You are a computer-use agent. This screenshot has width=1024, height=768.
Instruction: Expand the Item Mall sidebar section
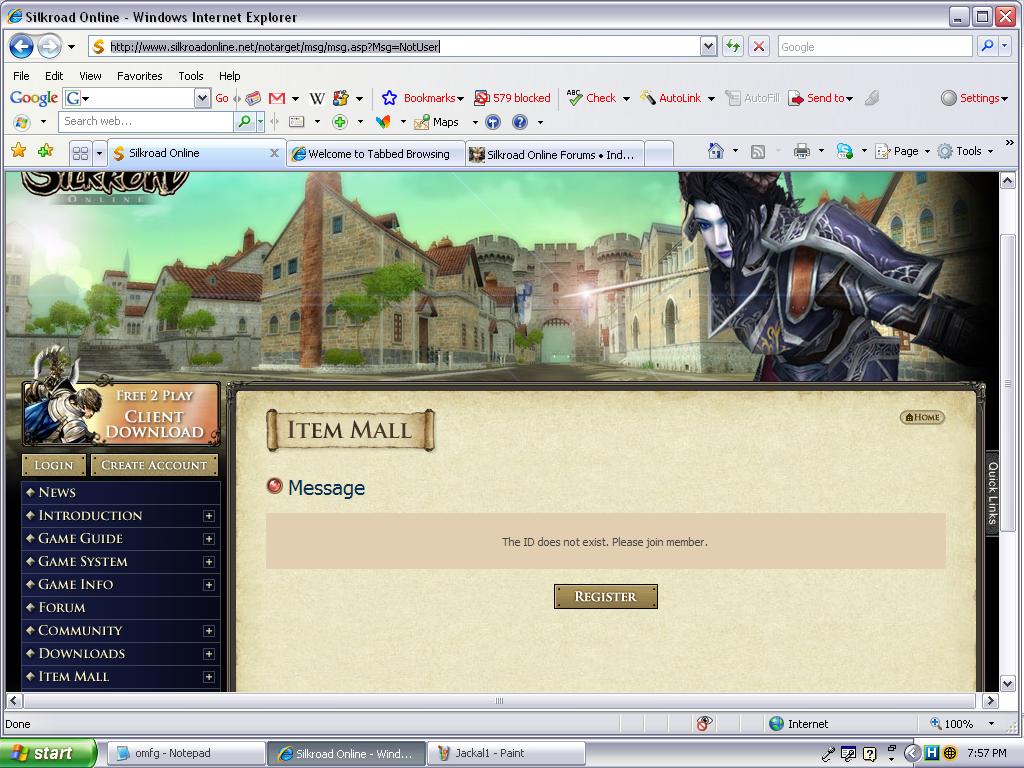208,676
